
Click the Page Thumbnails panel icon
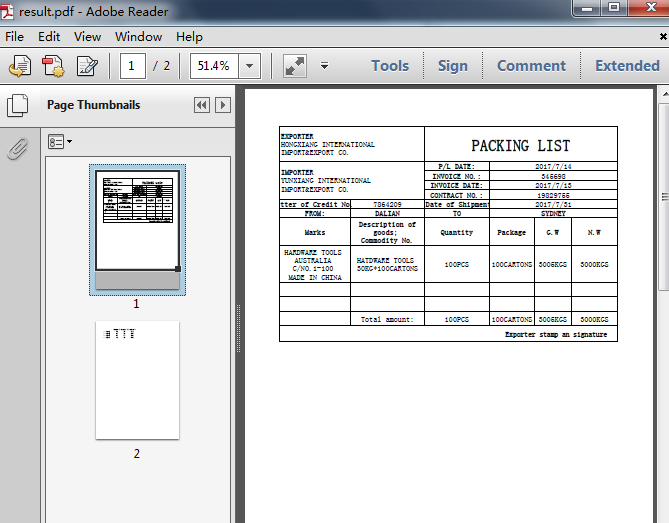pyautogui.click(x=17, y=105)
